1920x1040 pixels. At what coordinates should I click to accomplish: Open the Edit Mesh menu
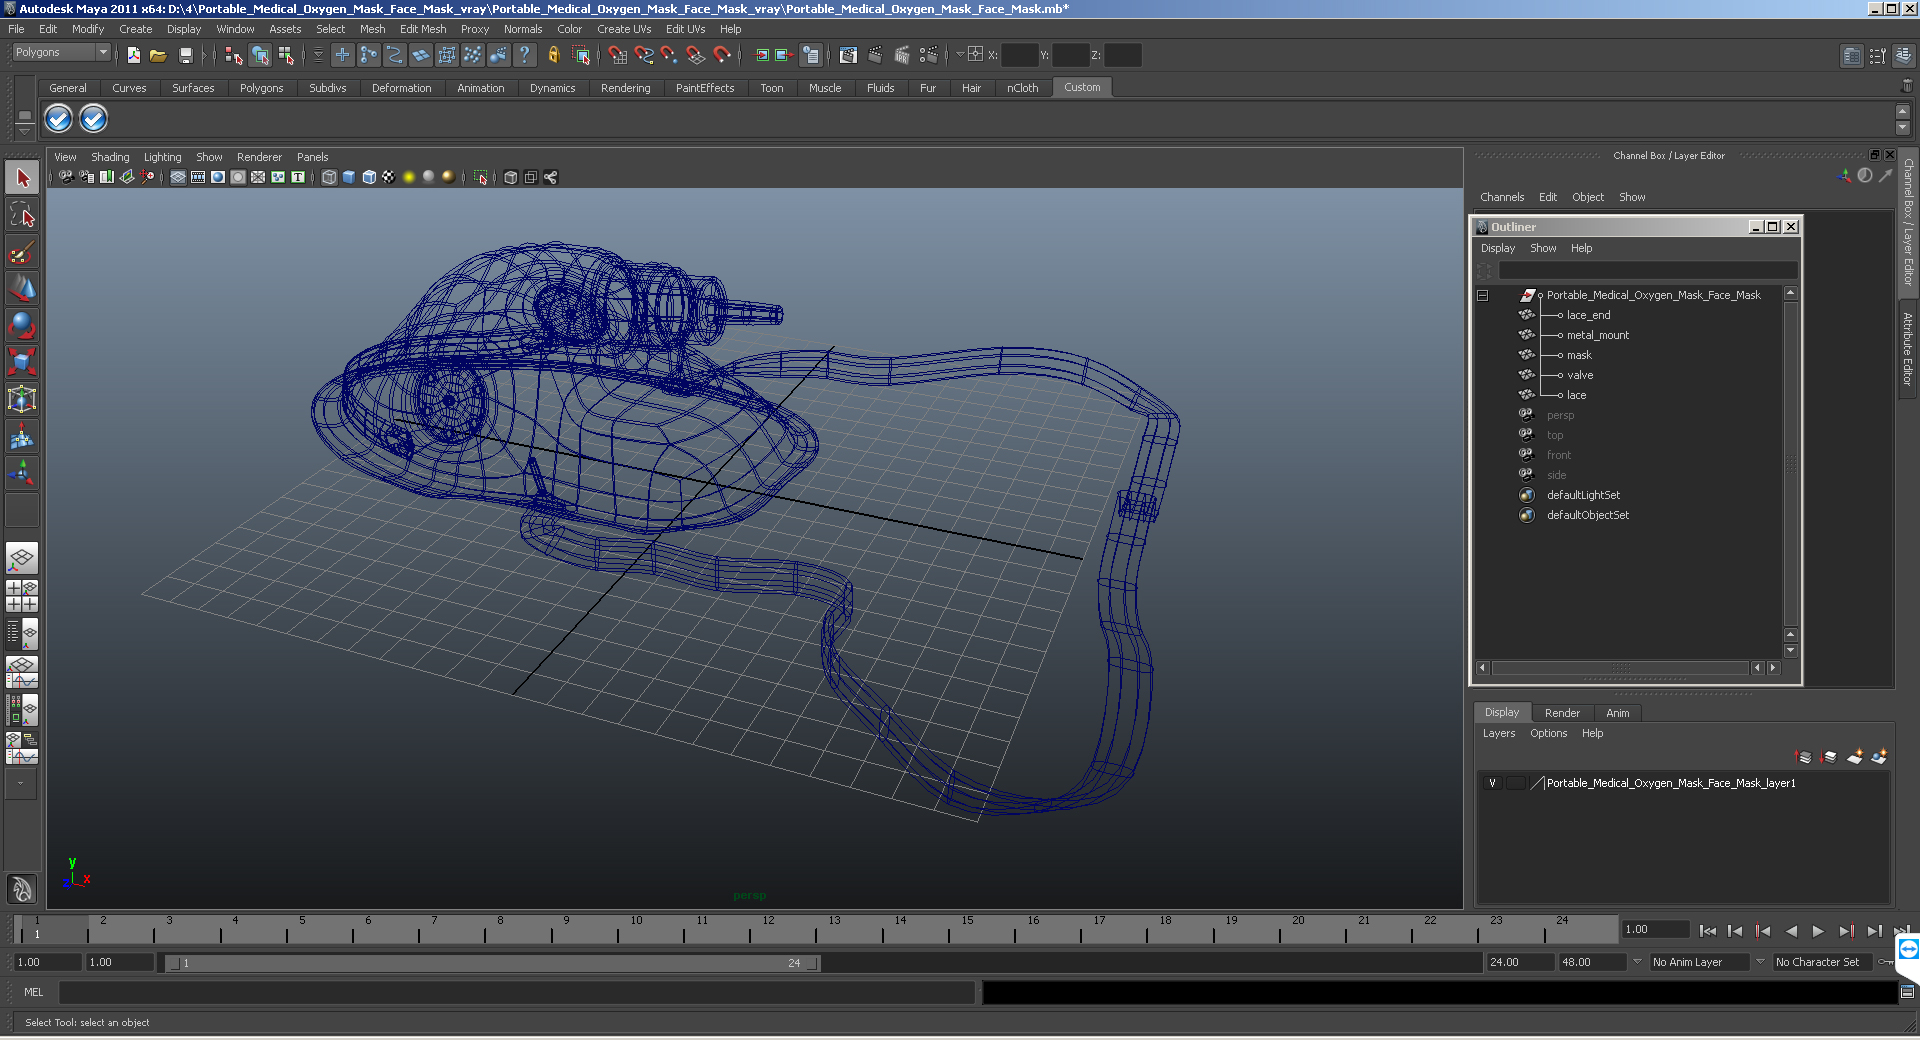[422, 29]
